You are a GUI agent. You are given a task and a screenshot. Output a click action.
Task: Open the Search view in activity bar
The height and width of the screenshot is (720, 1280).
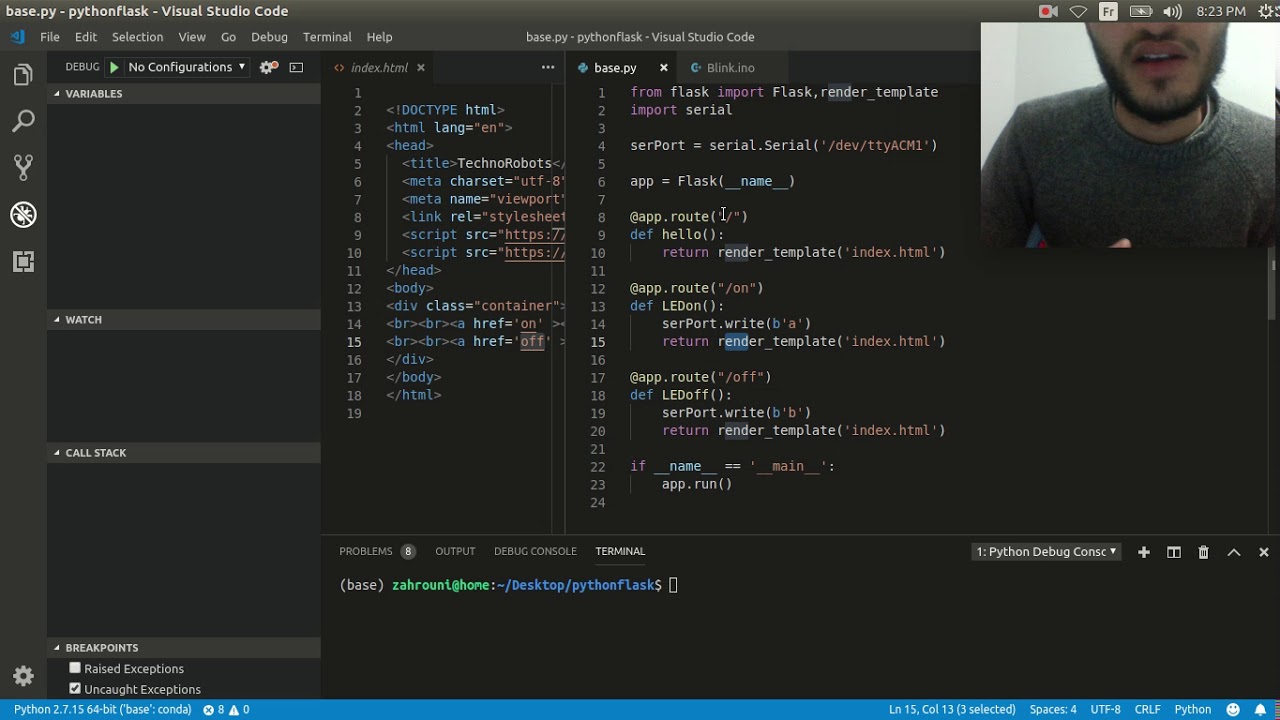[23, 122]
